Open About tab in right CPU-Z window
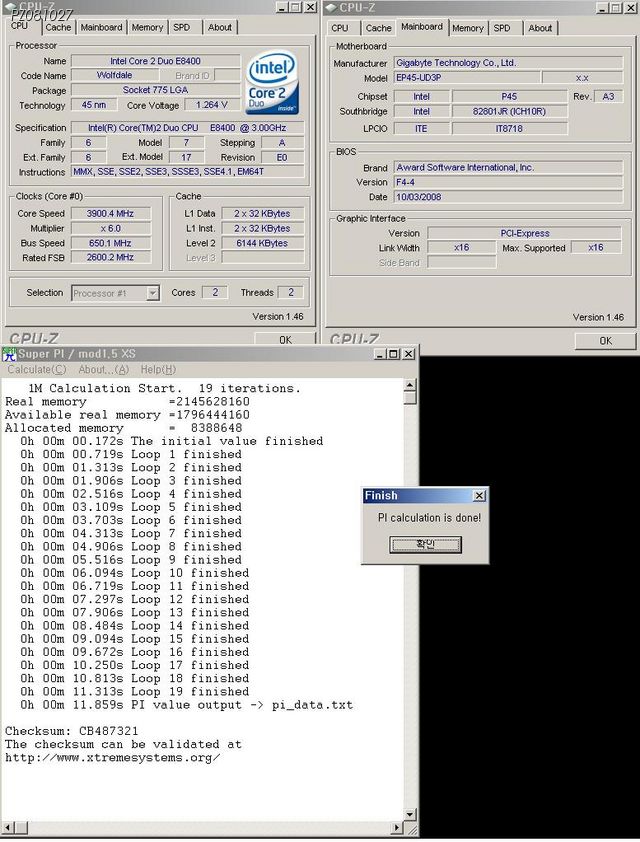The image size is (640, 842). [540, 28]
